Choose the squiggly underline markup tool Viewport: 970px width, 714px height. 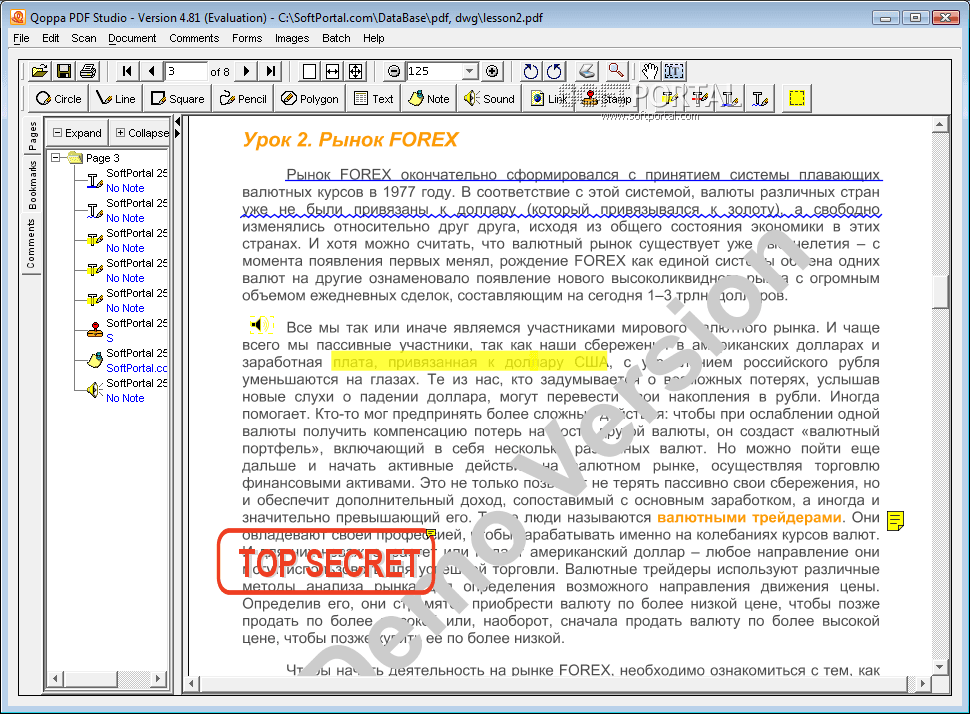[x=760, y=98]
